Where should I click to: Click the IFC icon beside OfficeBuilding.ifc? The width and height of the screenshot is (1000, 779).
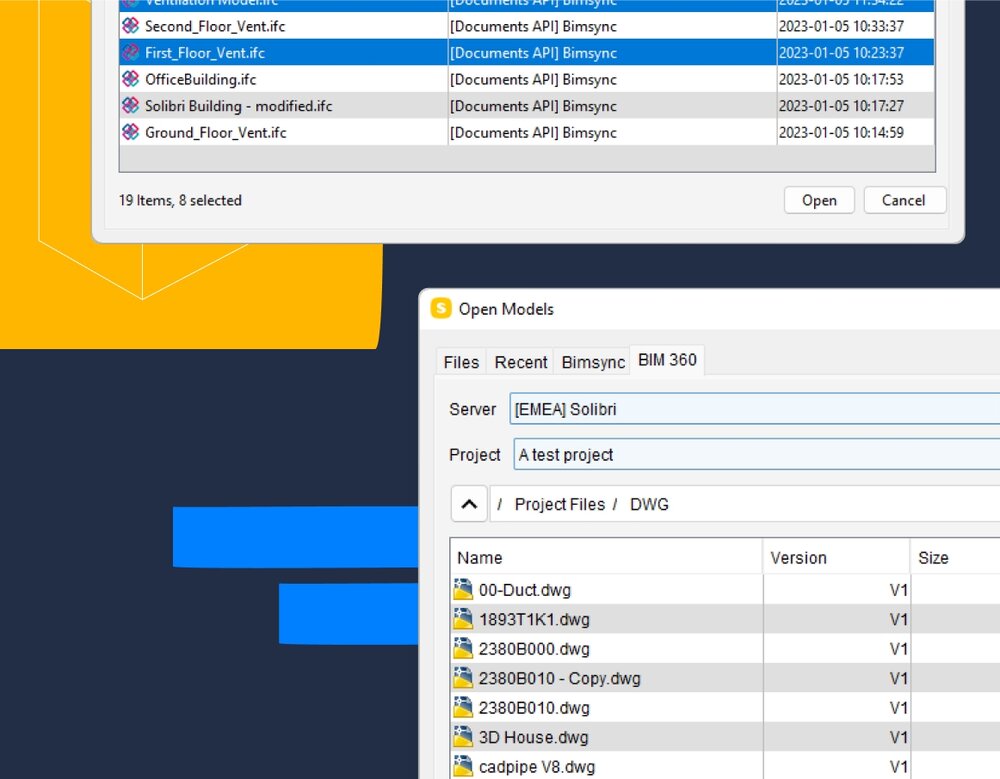[131, 79]
